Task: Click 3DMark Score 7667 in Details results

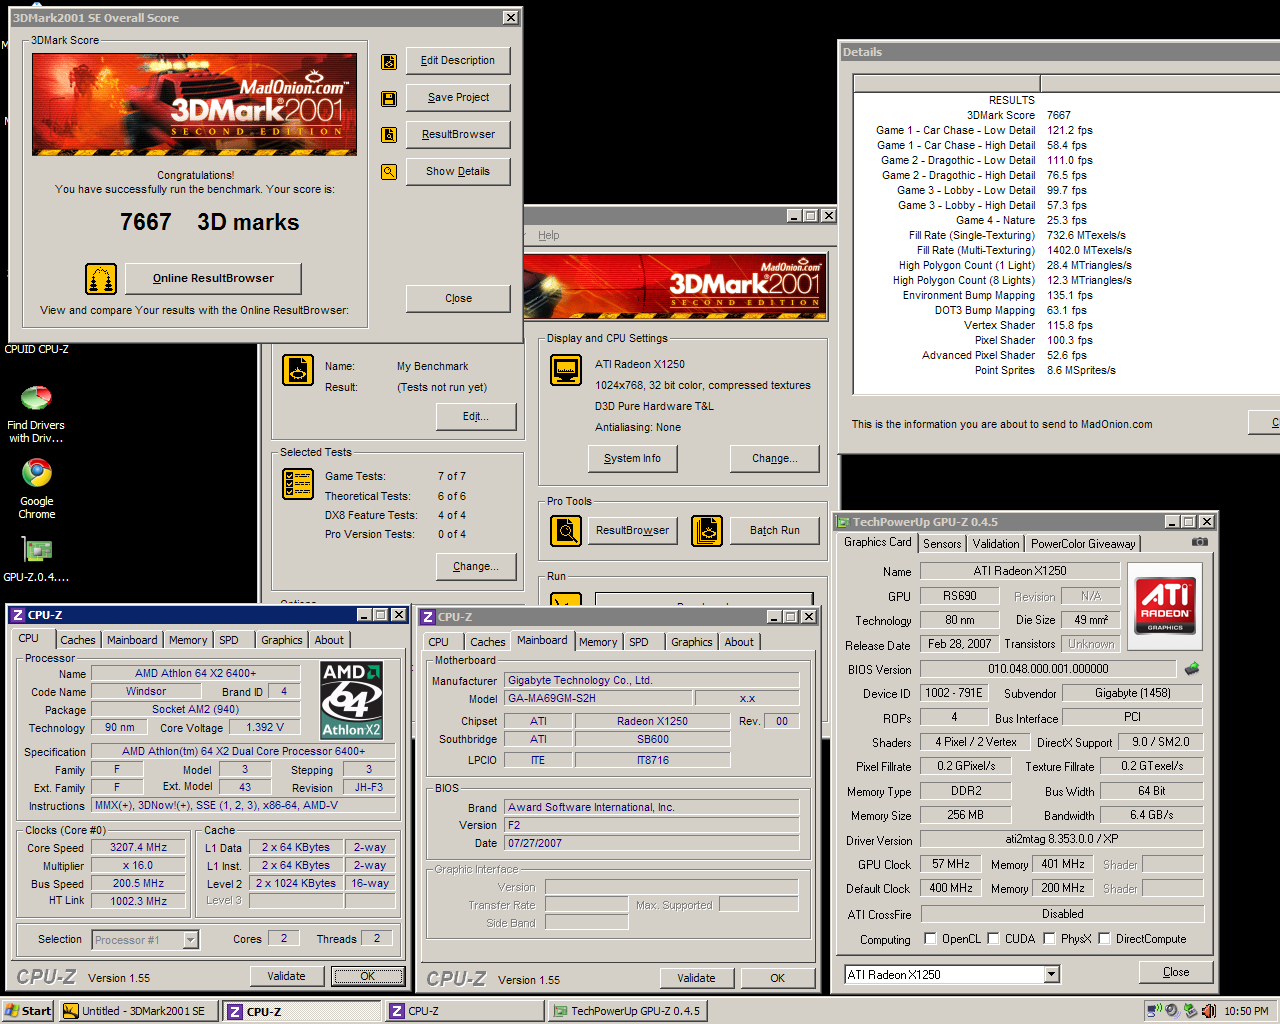Action: [1058, 115]
